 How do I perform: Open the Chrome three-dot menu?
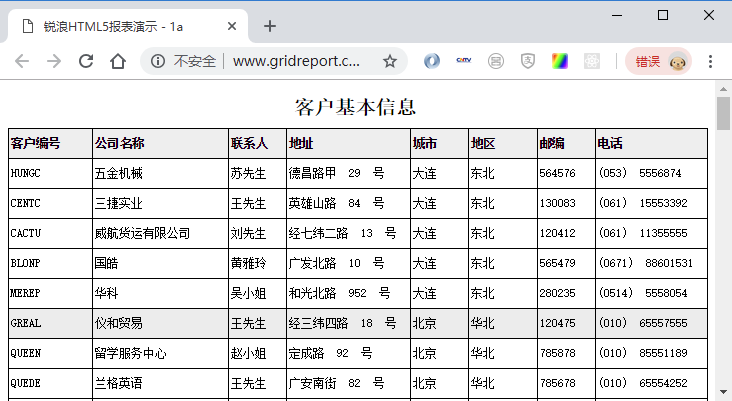click(710, 61)
